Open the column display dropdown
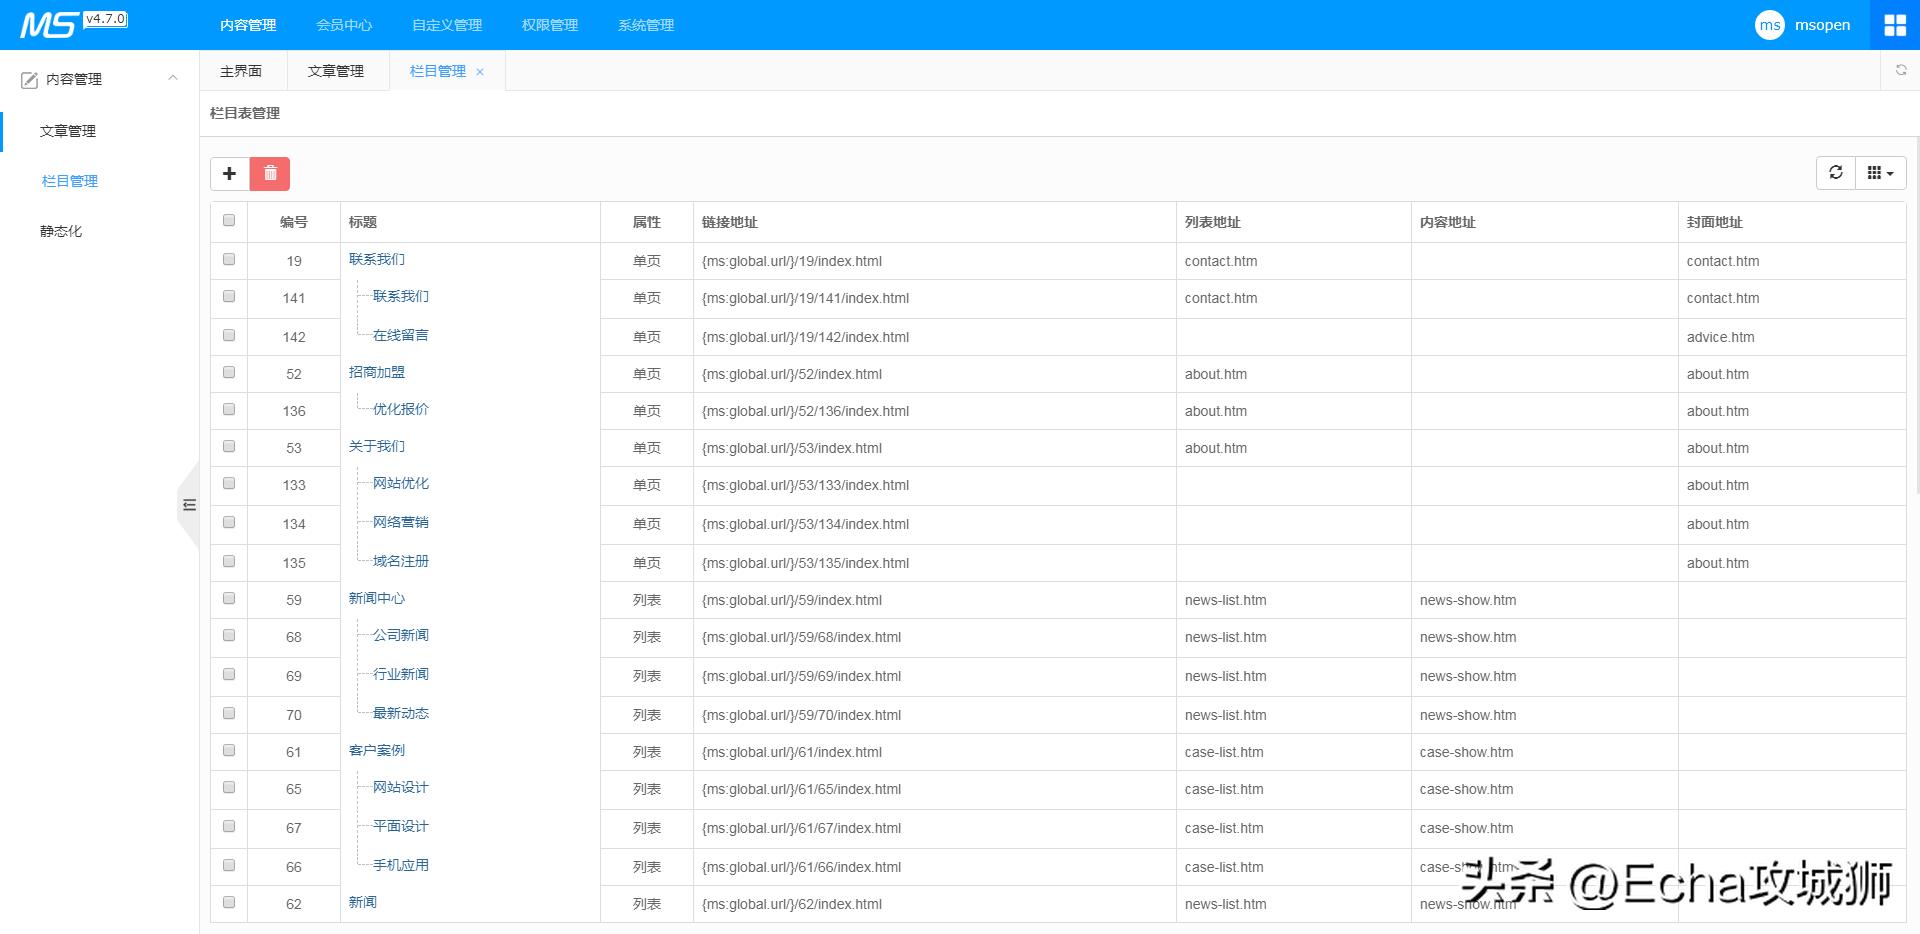Viewport: 1920px width, 934px height. click(1880, 173)
